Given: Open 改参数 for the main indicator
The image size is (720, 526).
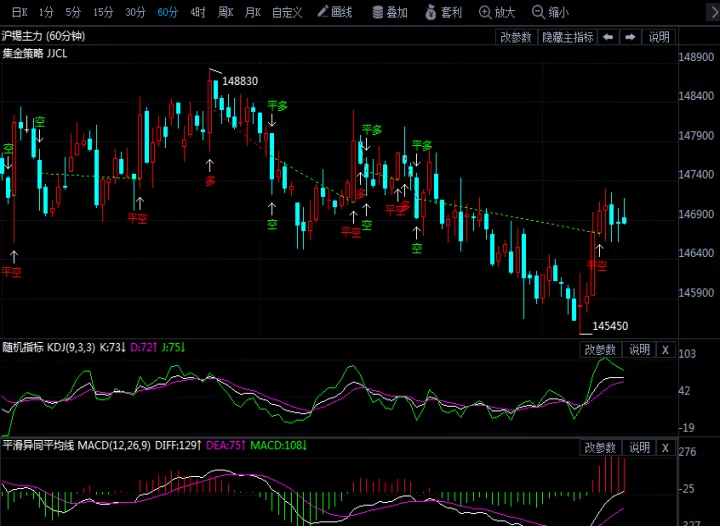Looking at the screenshot, I should 516,37.
